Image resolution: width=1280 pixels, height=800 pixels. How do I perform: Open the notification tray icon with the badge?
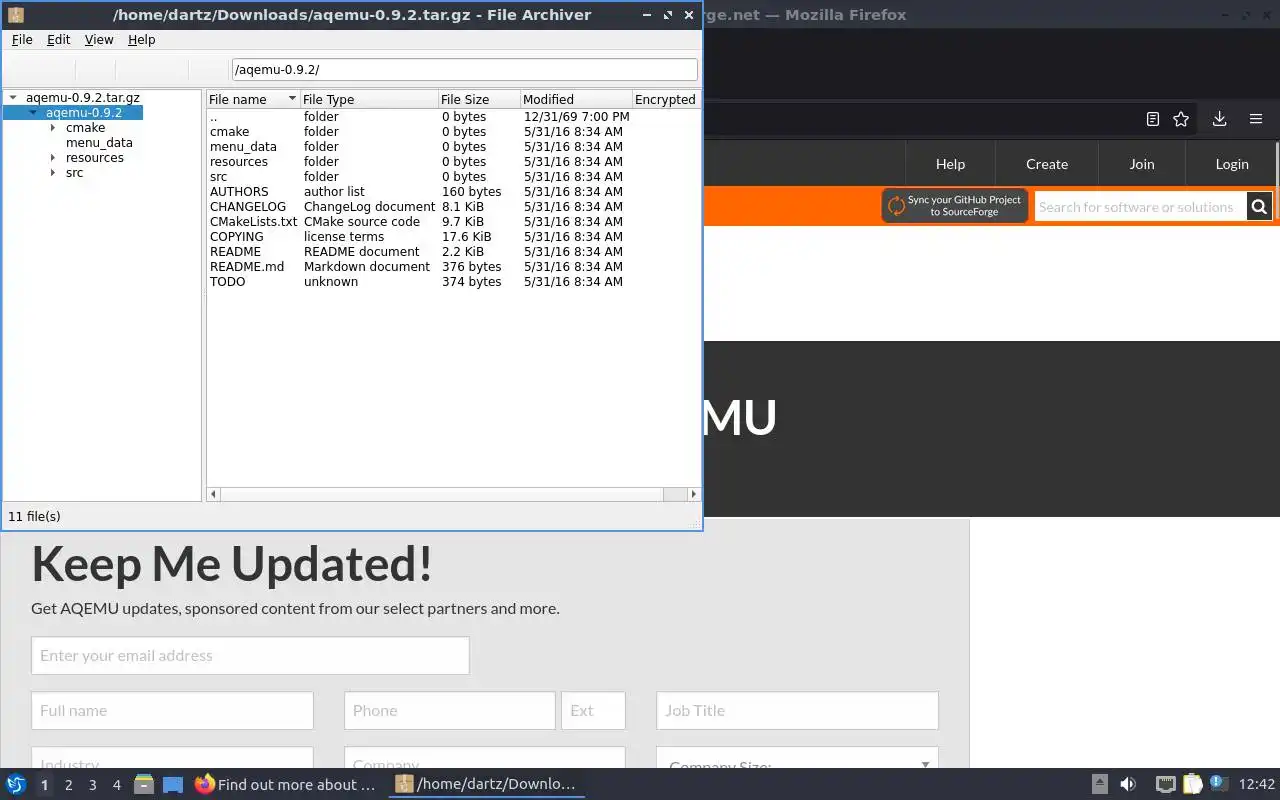[1218, 784]
